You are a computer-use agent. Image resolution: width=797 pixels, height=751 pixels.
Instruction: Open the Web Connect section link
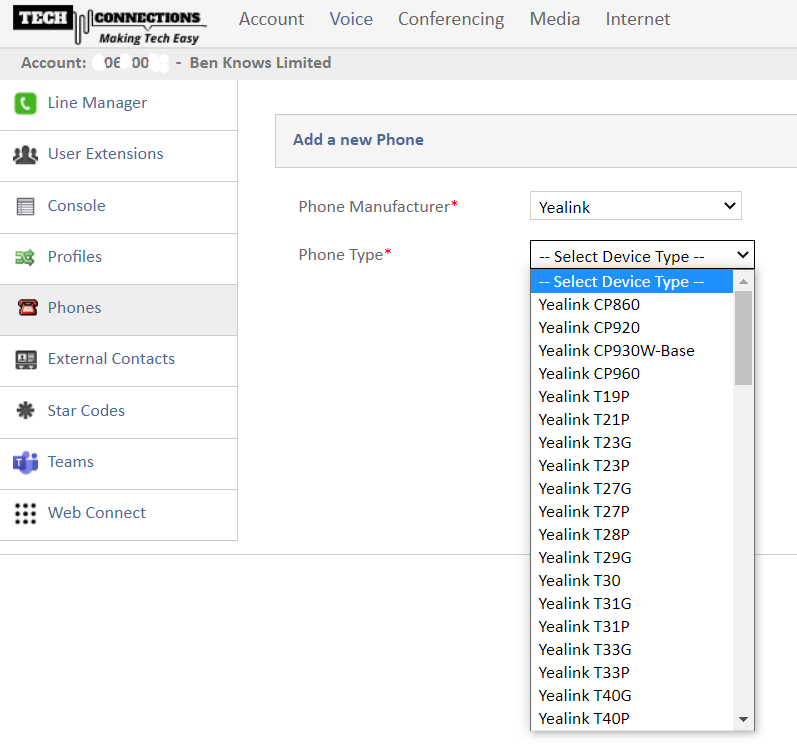(97, 513)
